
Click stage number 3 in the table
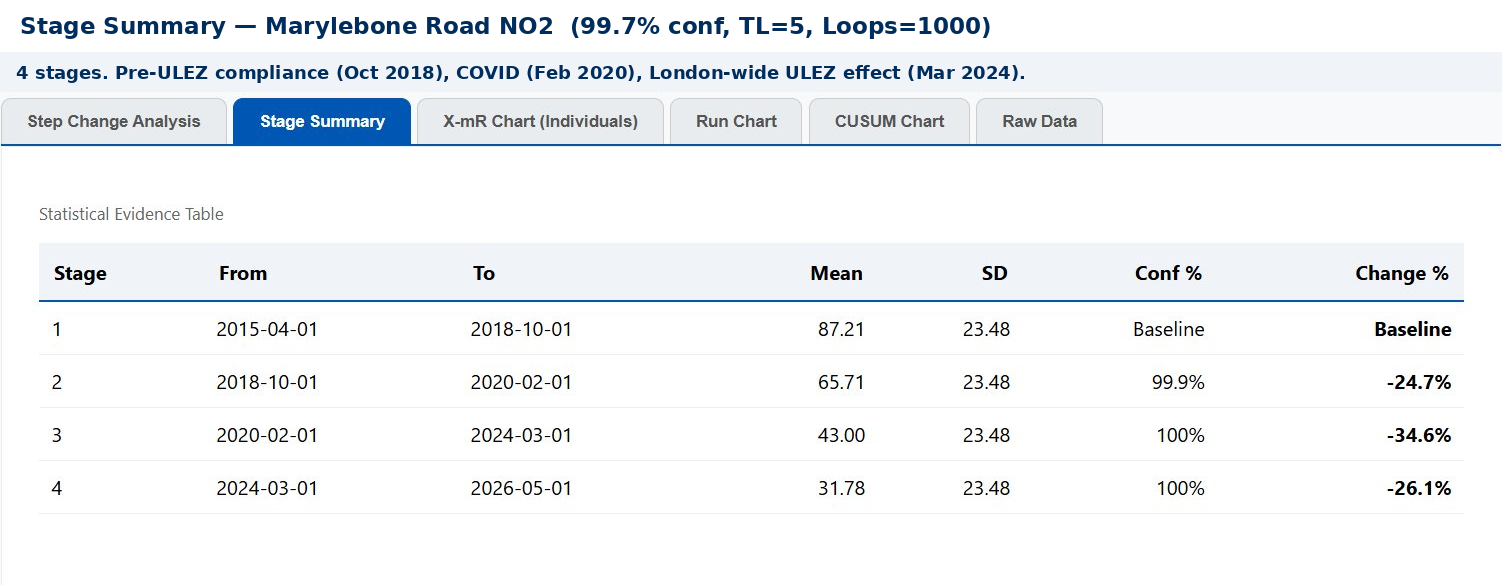57,435
